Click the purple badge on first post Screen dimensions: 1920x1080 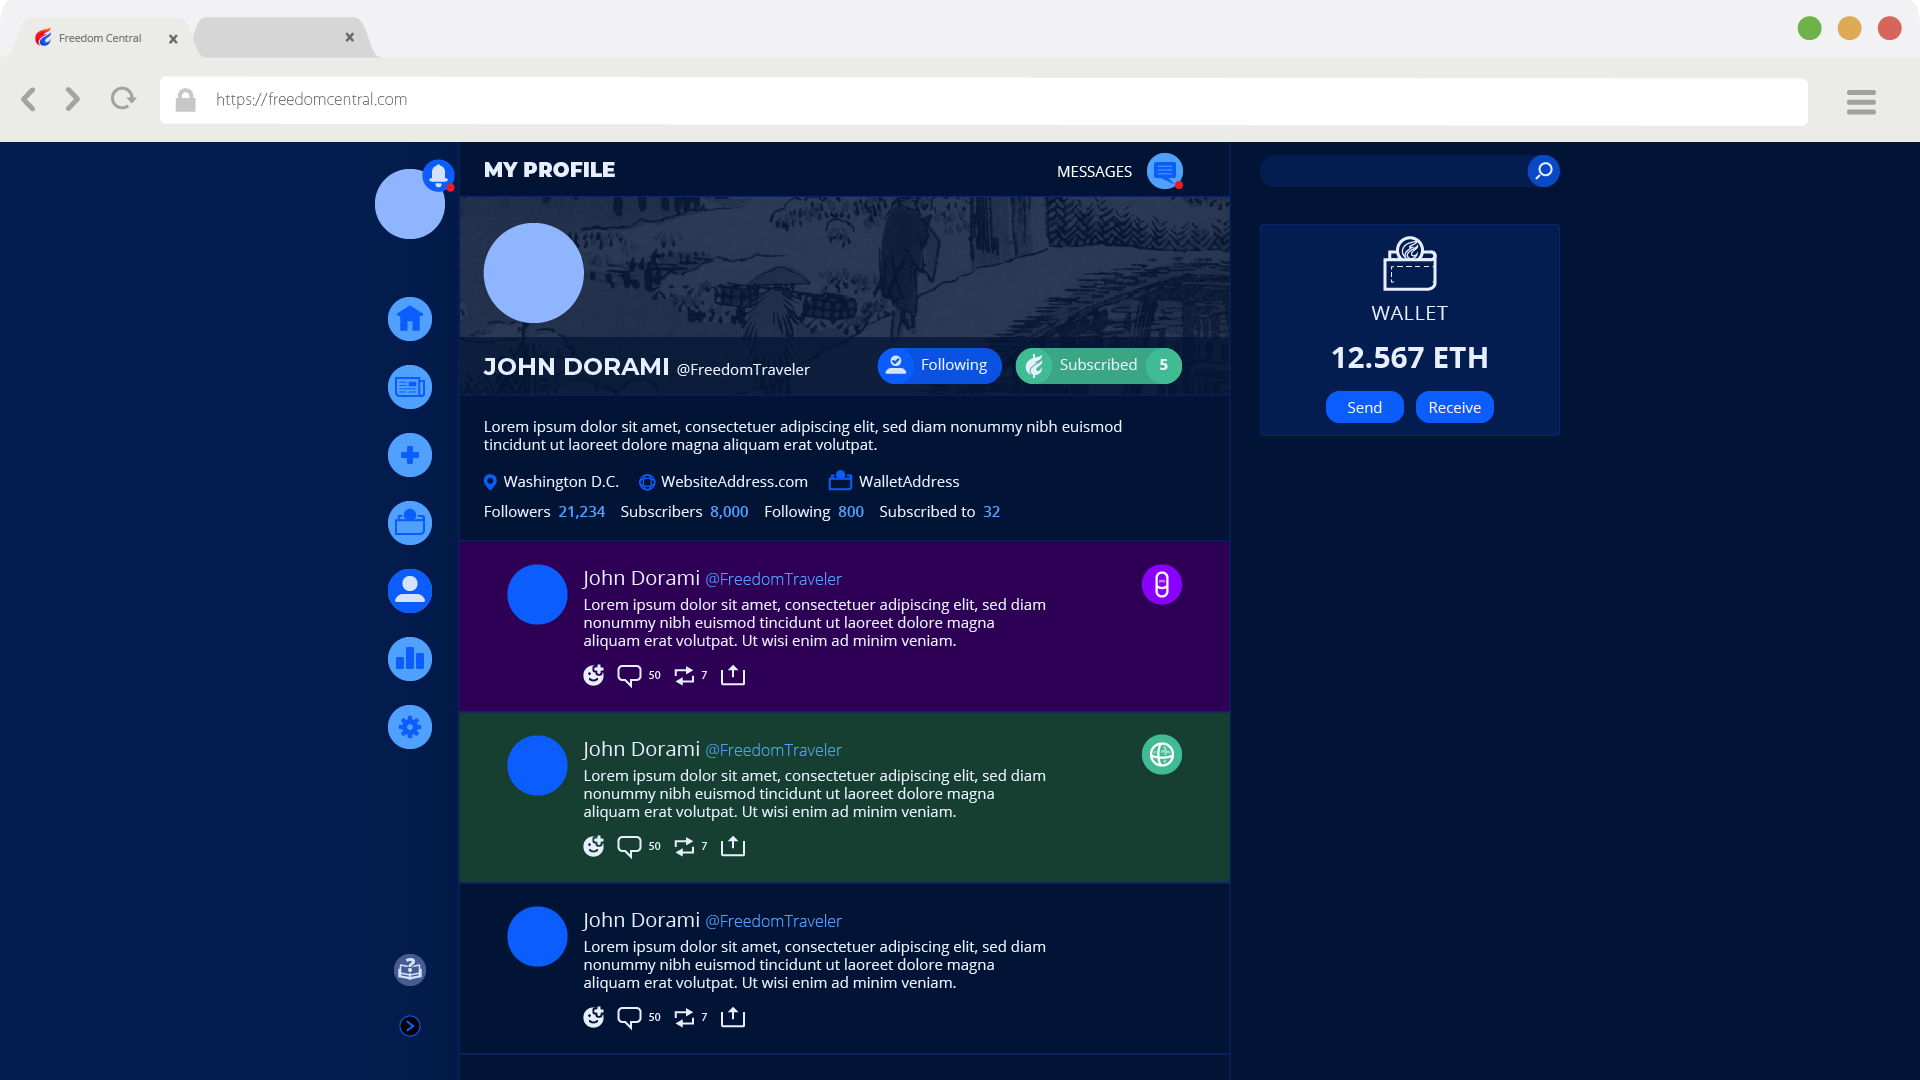pos(1161,585)
